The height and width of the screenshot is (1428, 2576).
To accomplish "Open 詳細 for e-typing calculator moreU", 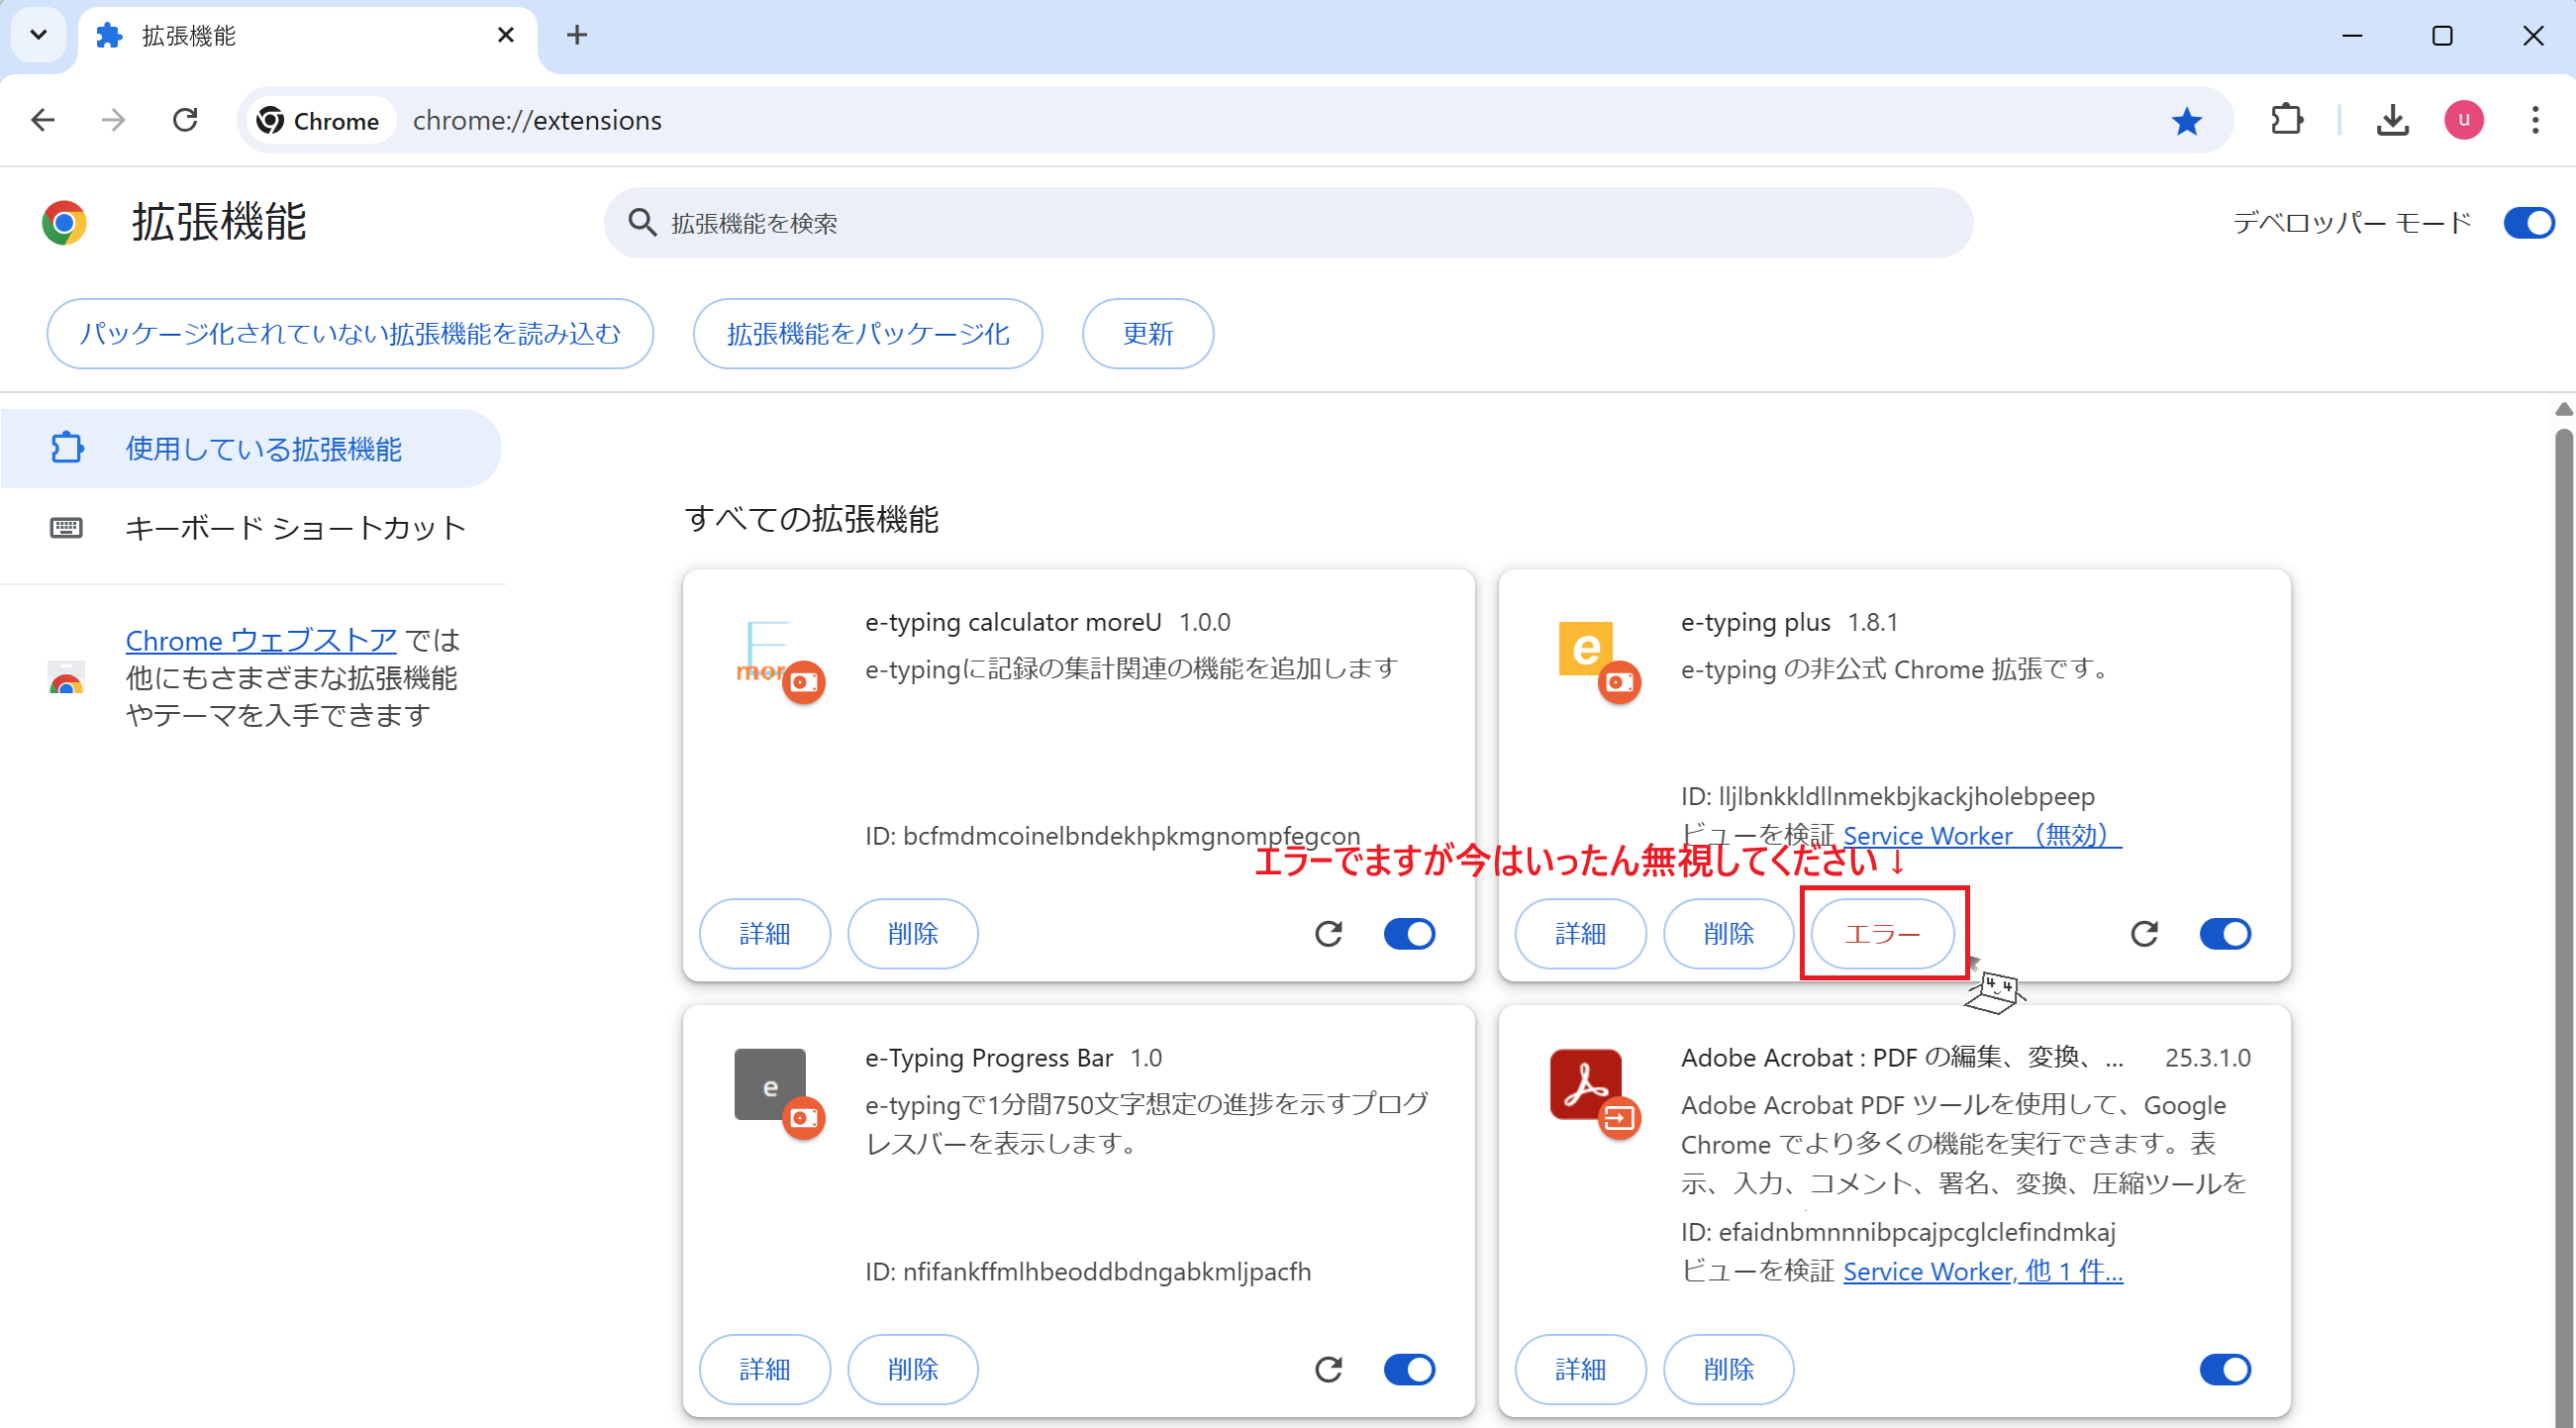I will pos(765,933).
